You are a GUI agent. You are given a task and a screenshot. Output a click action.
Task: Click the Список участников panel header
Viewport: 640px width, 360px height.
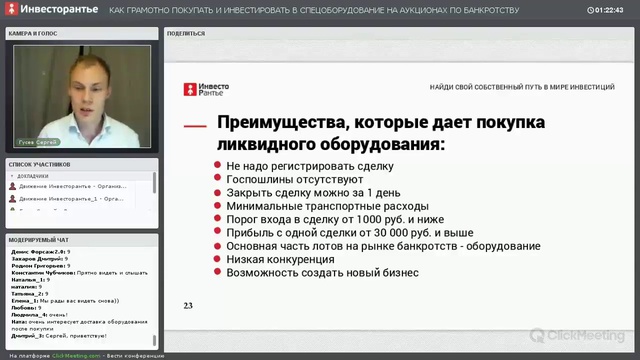click(x=82, y=164)
